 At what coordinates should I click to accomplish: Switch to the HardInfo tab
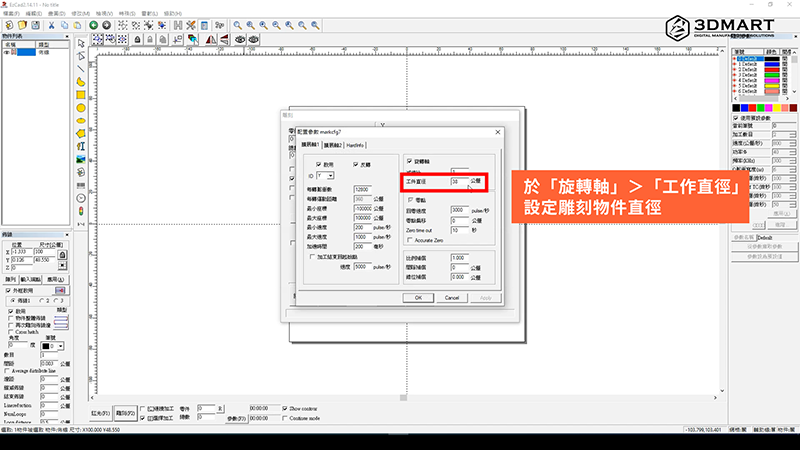point(357,145)
